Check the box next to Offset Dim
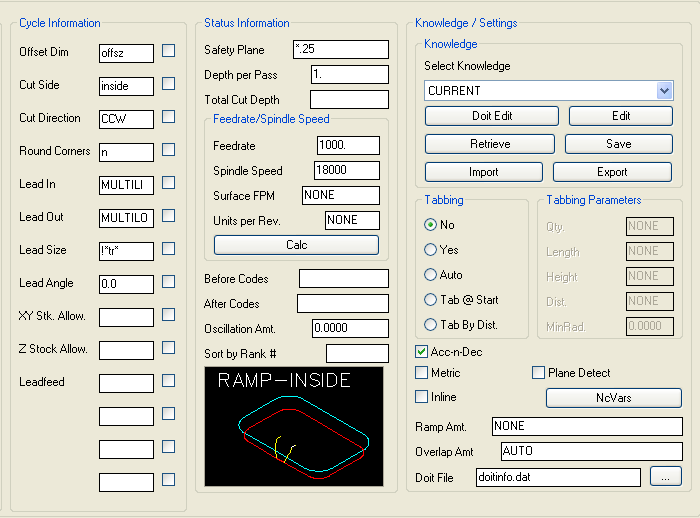Image resolution: width=700 pixels, height=518 pixels. click(x=168, y=50)
